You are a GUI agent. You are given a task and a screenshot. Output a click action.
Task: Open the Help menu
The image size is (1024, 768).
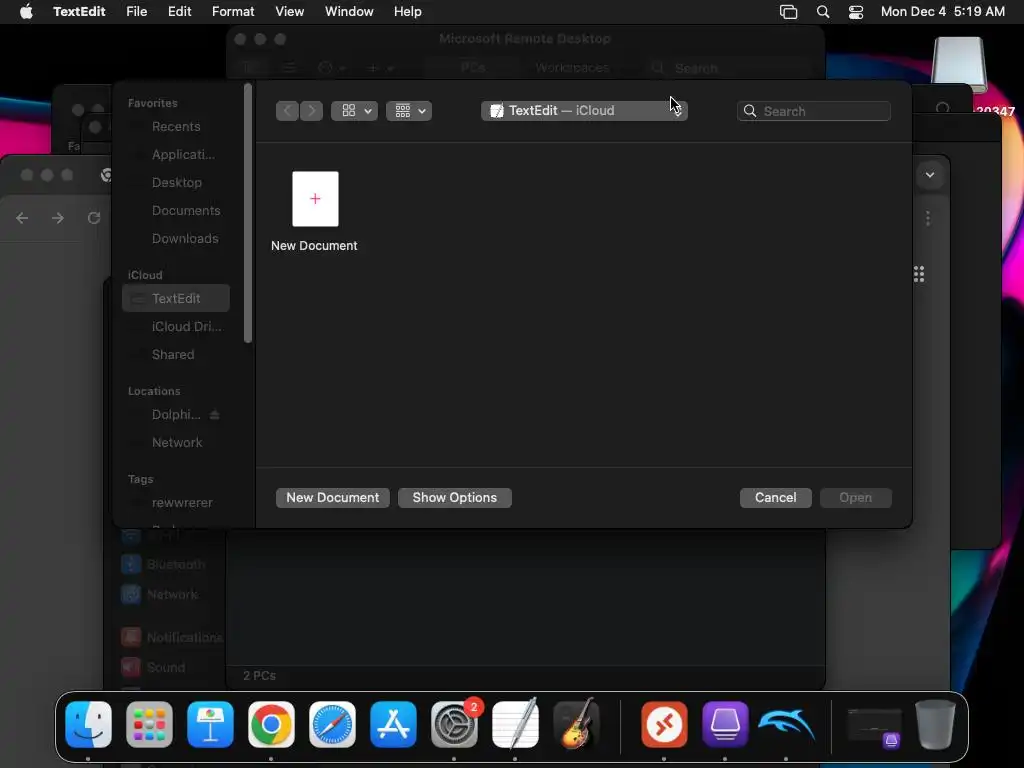[408, 12]
